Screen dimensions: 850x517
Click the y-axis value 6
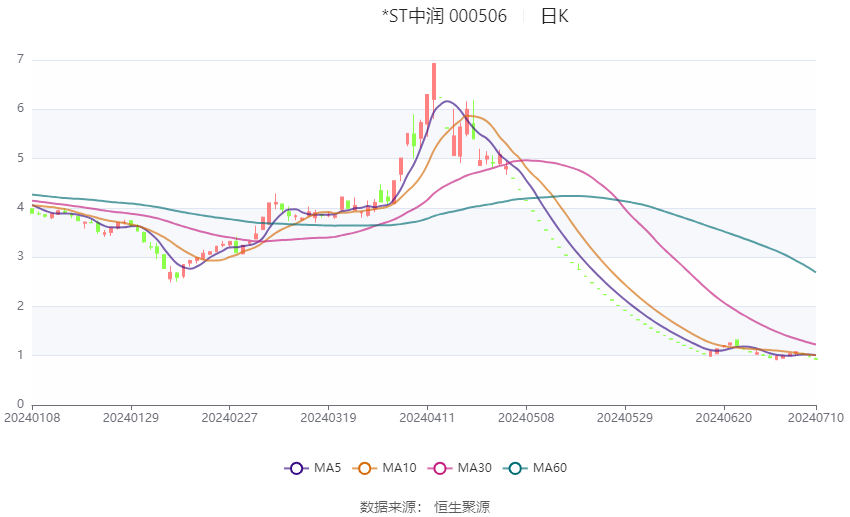coord(21,108)
